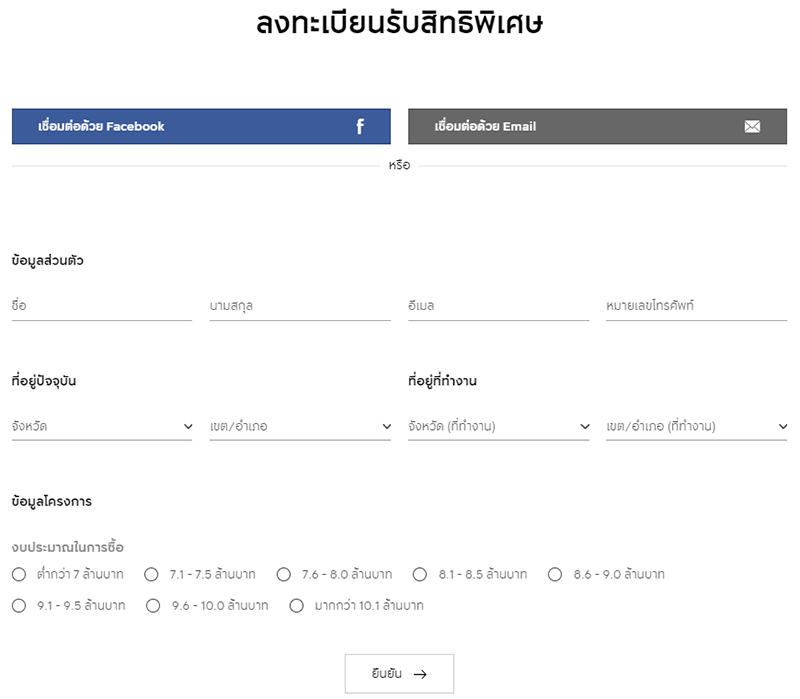
Task: Click the arrow icon in ยืนยัน button
Action: coord(420,674)
